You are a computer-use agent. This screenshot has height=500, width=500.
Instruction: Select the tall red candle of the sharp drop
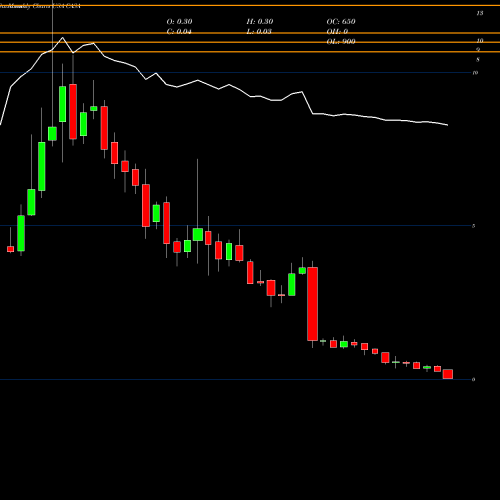click(312, 304)
